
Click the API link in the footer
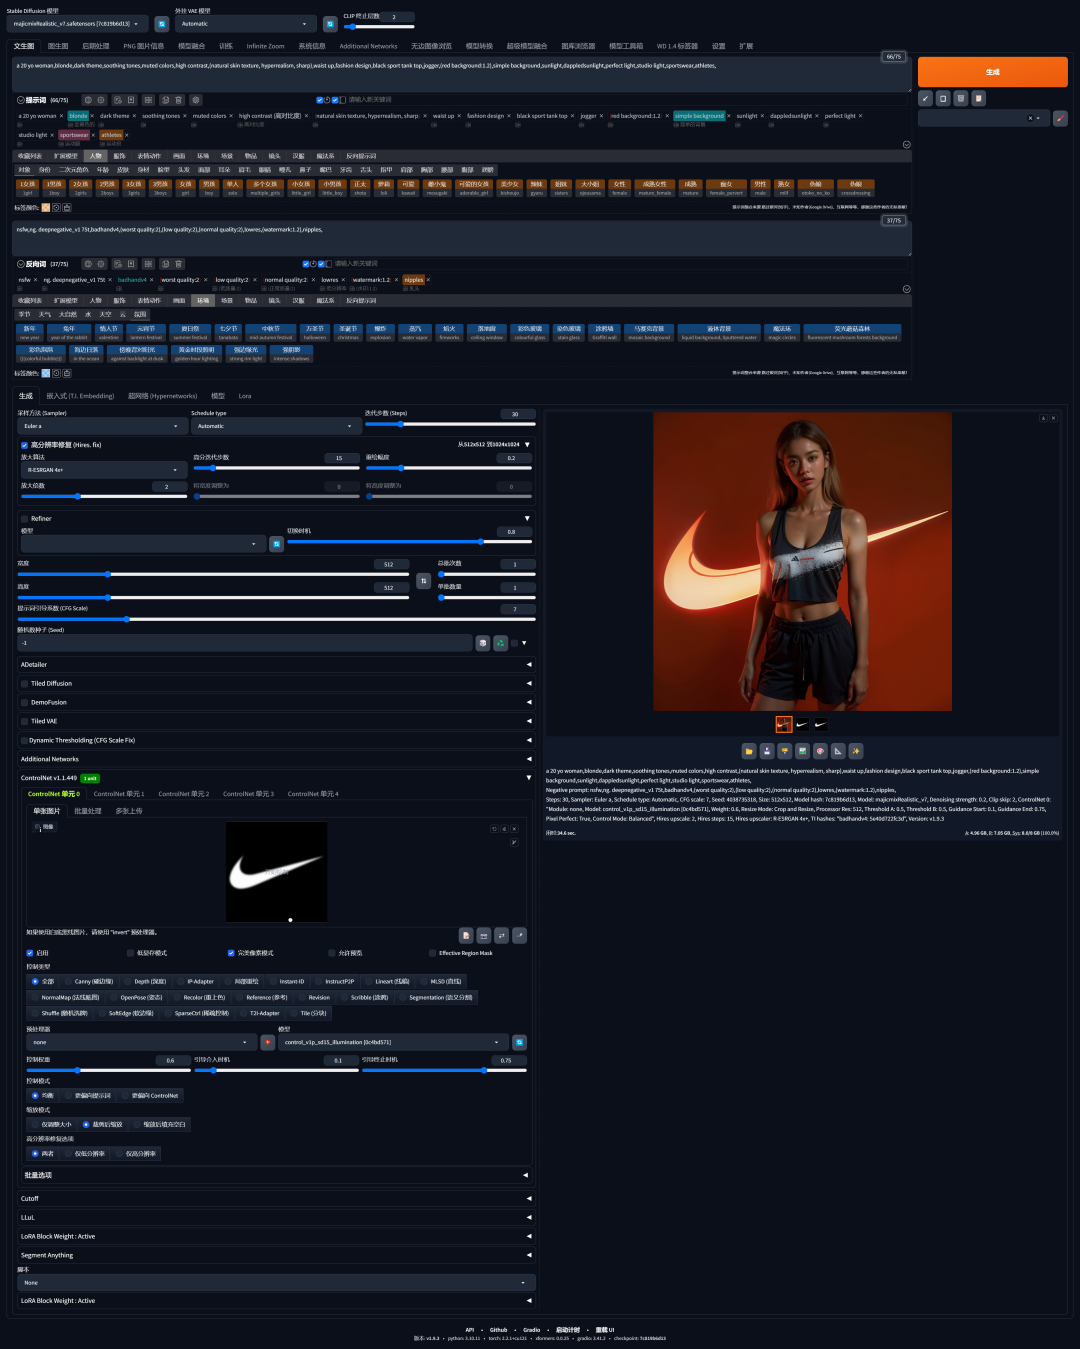469,1330
